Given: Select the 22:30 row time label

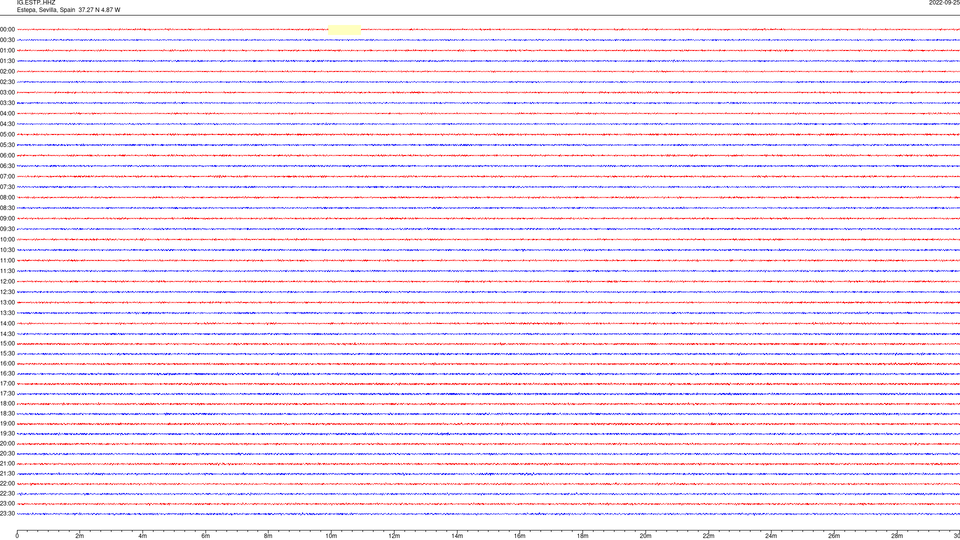Looking at the screenshot, I should 7,494.
